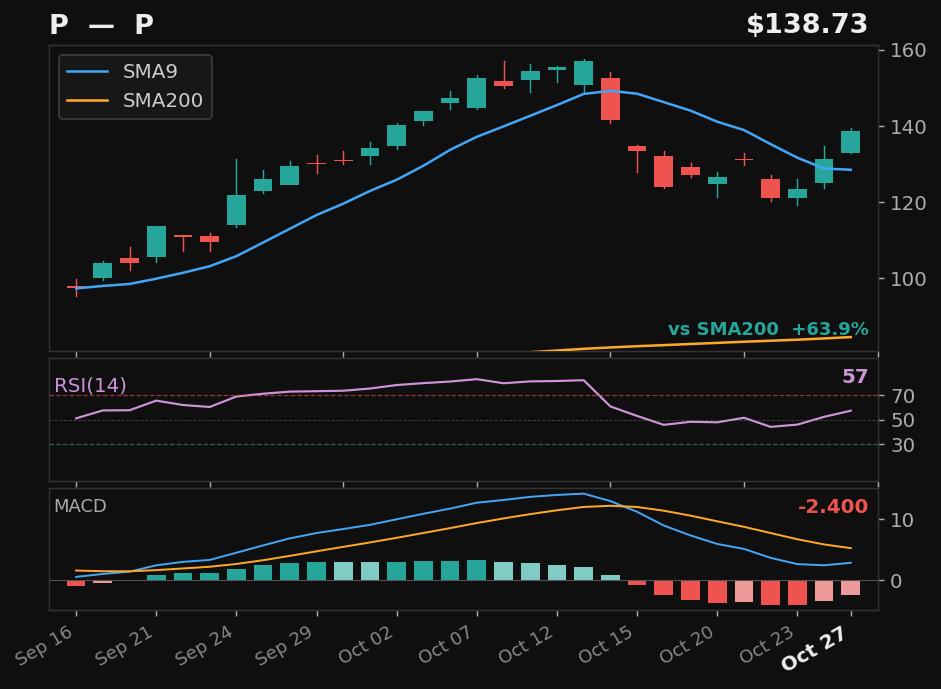Viewport: 941px width, 689px height.
Task: Click the Sep 24 date tick label
Action: pyautogui.click(x=206, y=645)
